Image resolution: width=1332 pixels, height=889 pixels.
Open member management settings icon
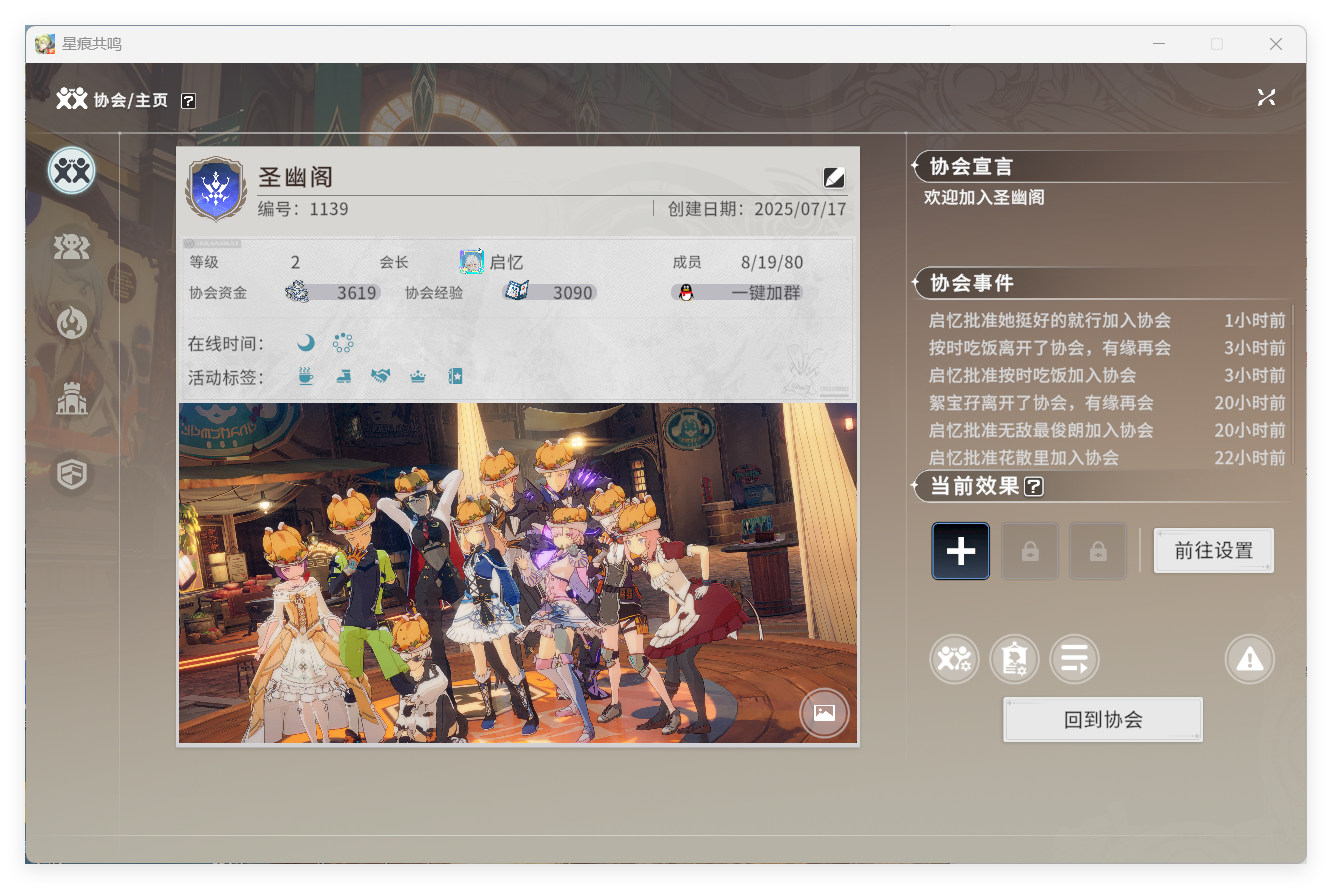pos(954,659)
